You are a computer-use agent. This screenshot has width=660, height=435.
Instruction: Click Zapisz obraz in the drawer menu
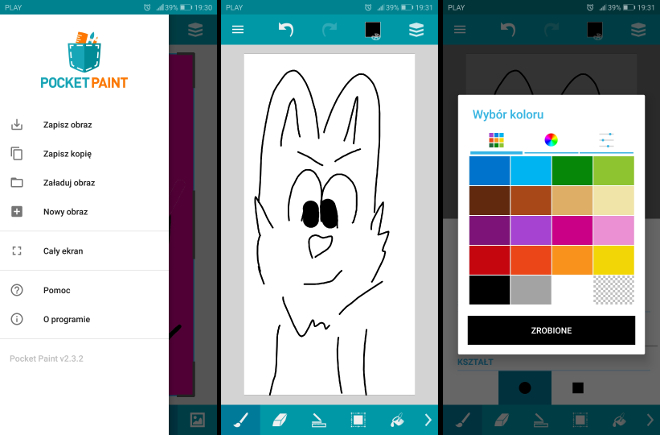[x=68, y=125]
